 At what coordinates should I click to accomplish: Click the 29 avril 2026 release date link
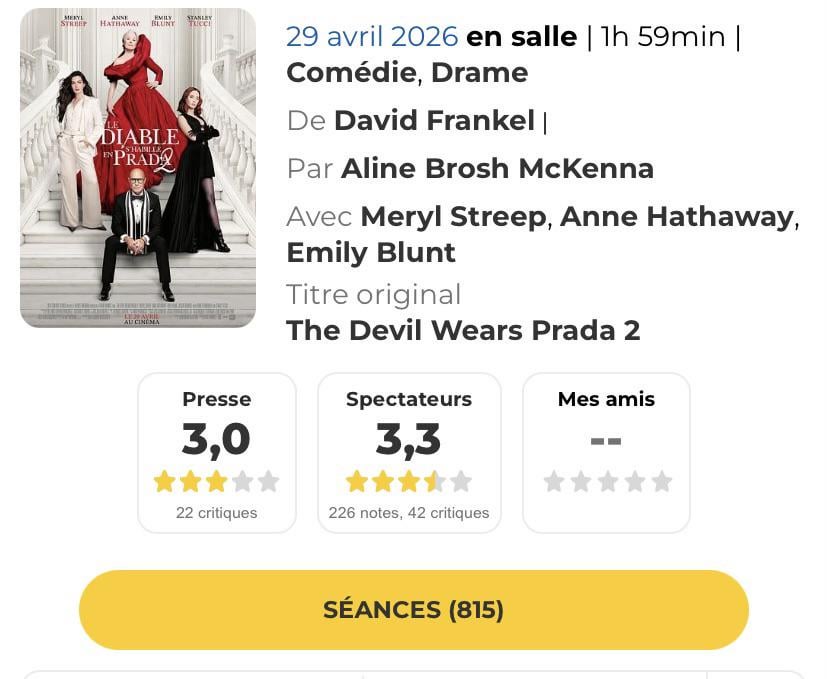click(371, 37)
